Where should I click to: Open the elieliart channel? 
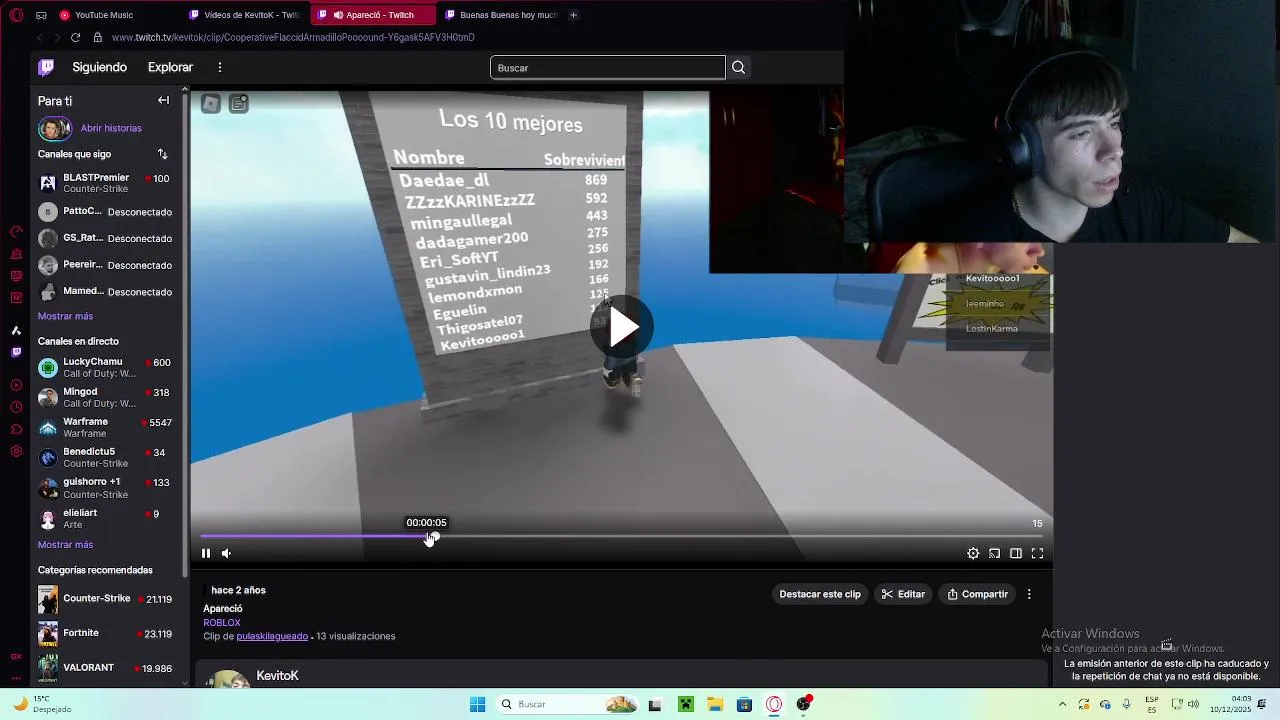[108, 518]
